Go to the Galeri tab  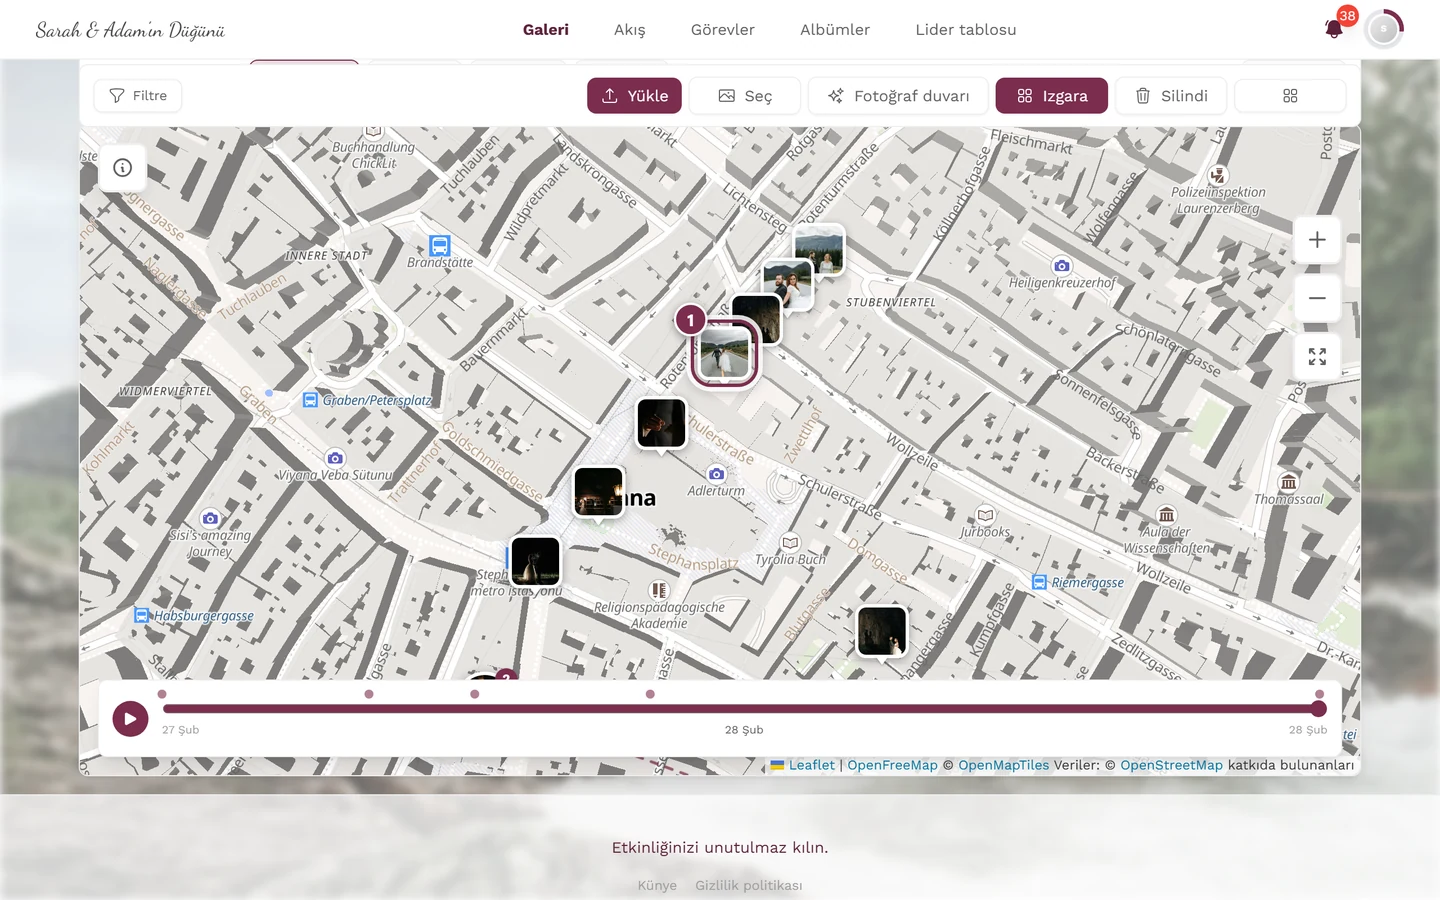click(x=546, y=30)
